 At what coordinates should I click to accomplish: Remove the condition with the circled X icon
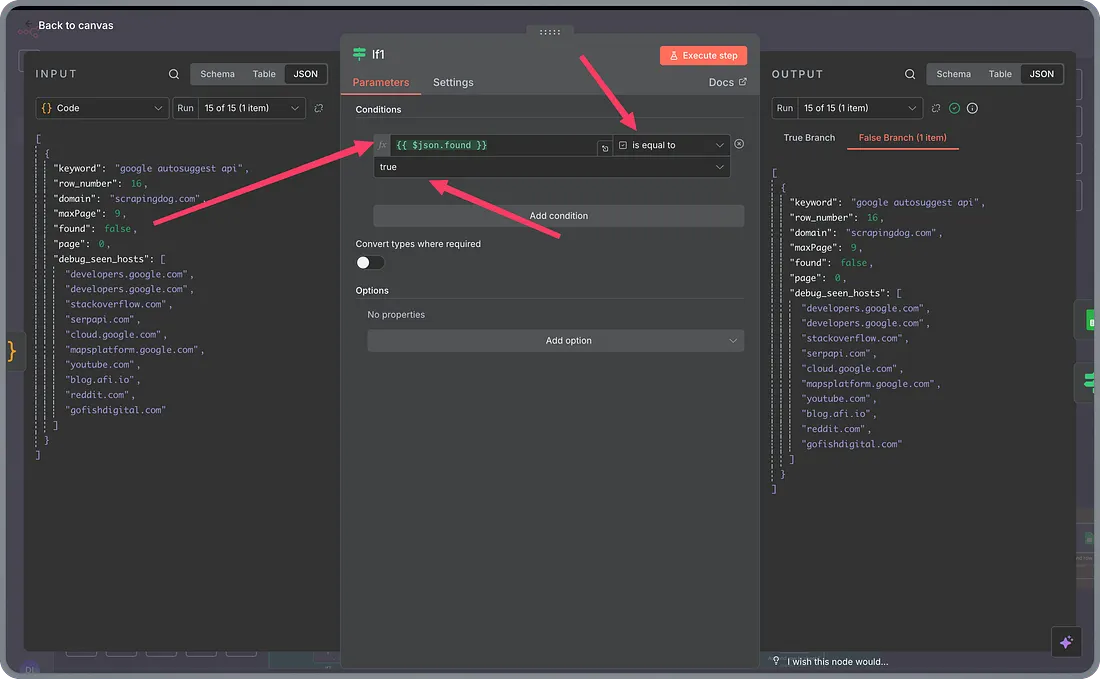pos(739,145)
